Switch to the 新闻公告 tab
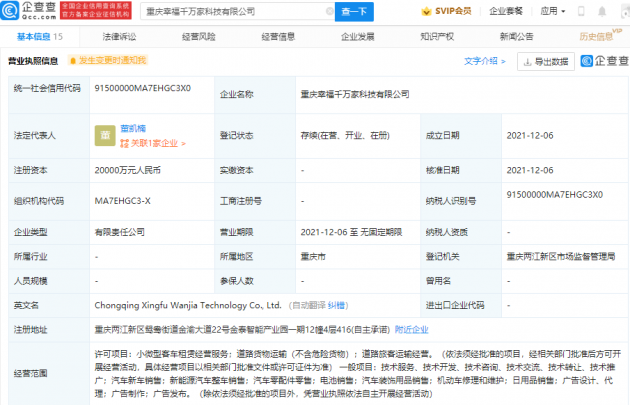 (x=516, y=37)
